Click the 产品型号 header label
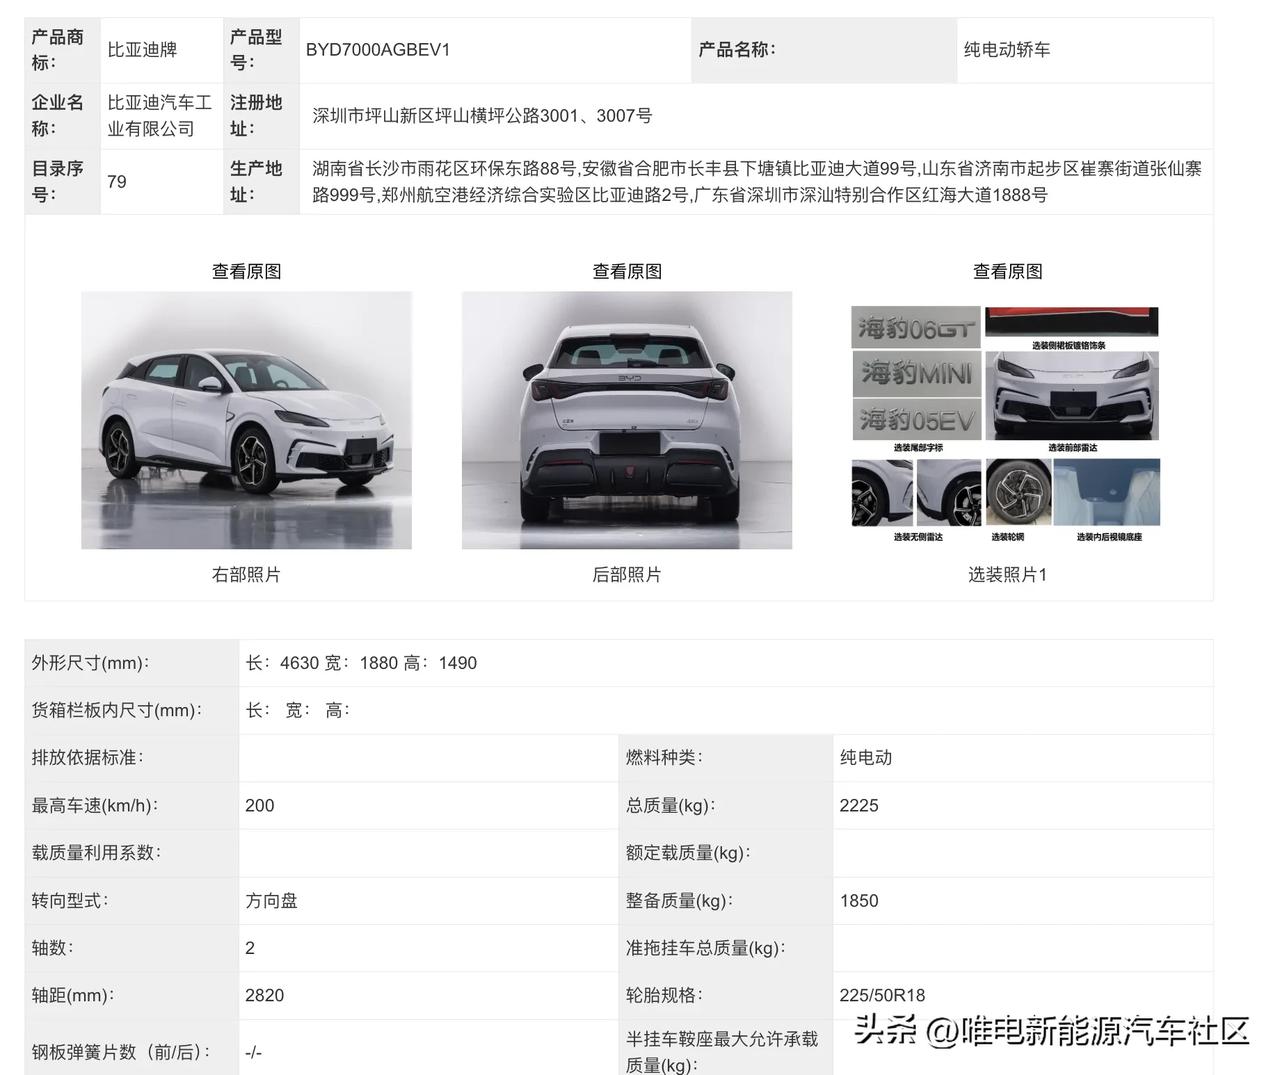Screen dimensions: 1280x1075 pyautogui.click(x=256, y=49)
